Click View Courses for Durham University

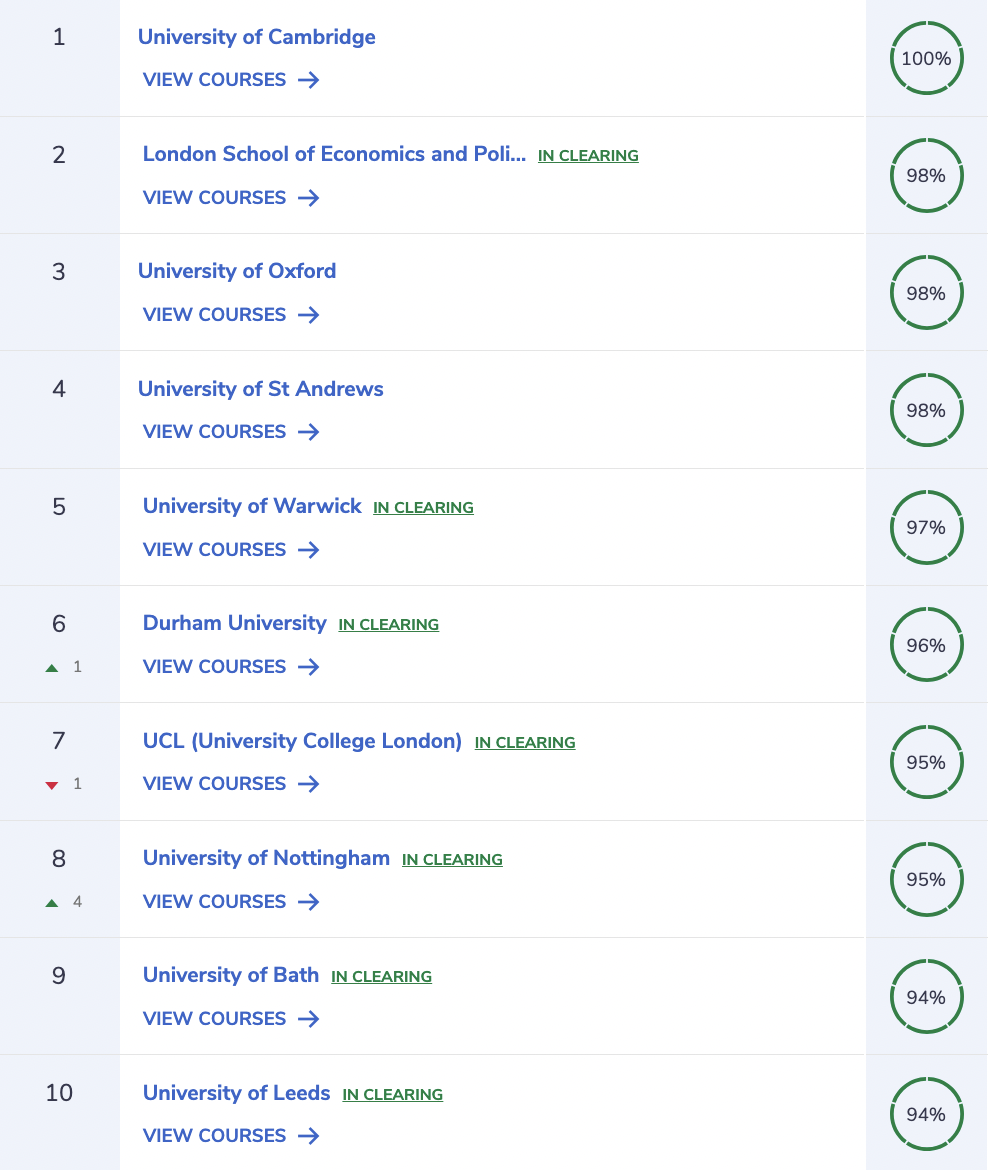tap(231, 666)
